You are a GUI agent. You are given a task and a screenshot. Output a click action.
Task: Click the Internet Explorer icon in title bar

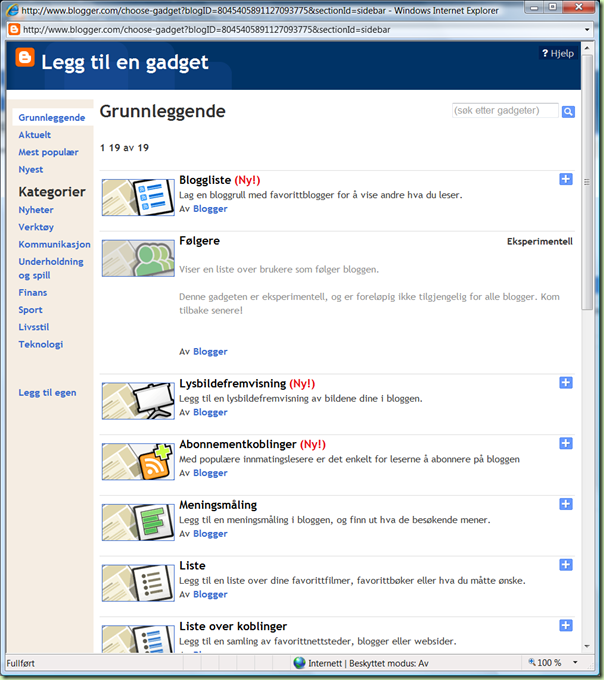pos(12,10)
